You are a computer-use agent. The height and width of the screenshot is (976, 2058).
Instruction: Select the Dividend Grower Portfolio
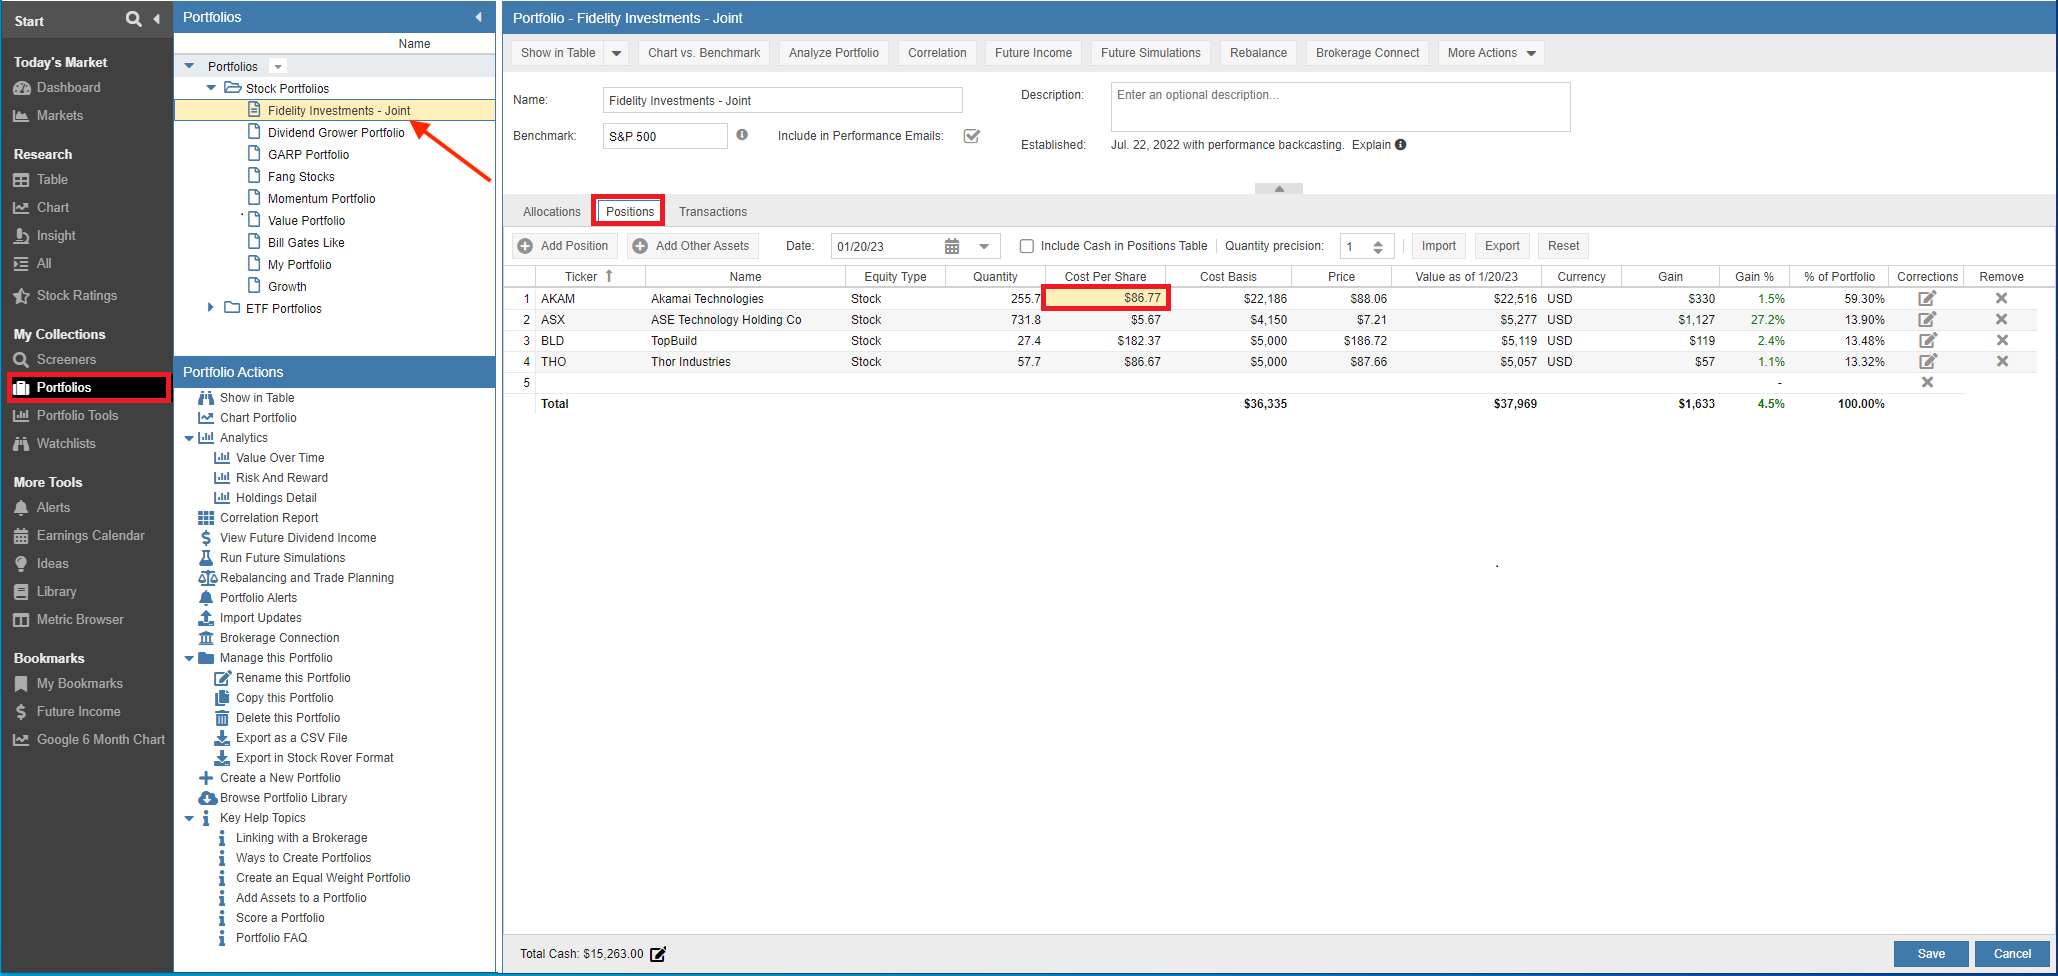[336, 133]
